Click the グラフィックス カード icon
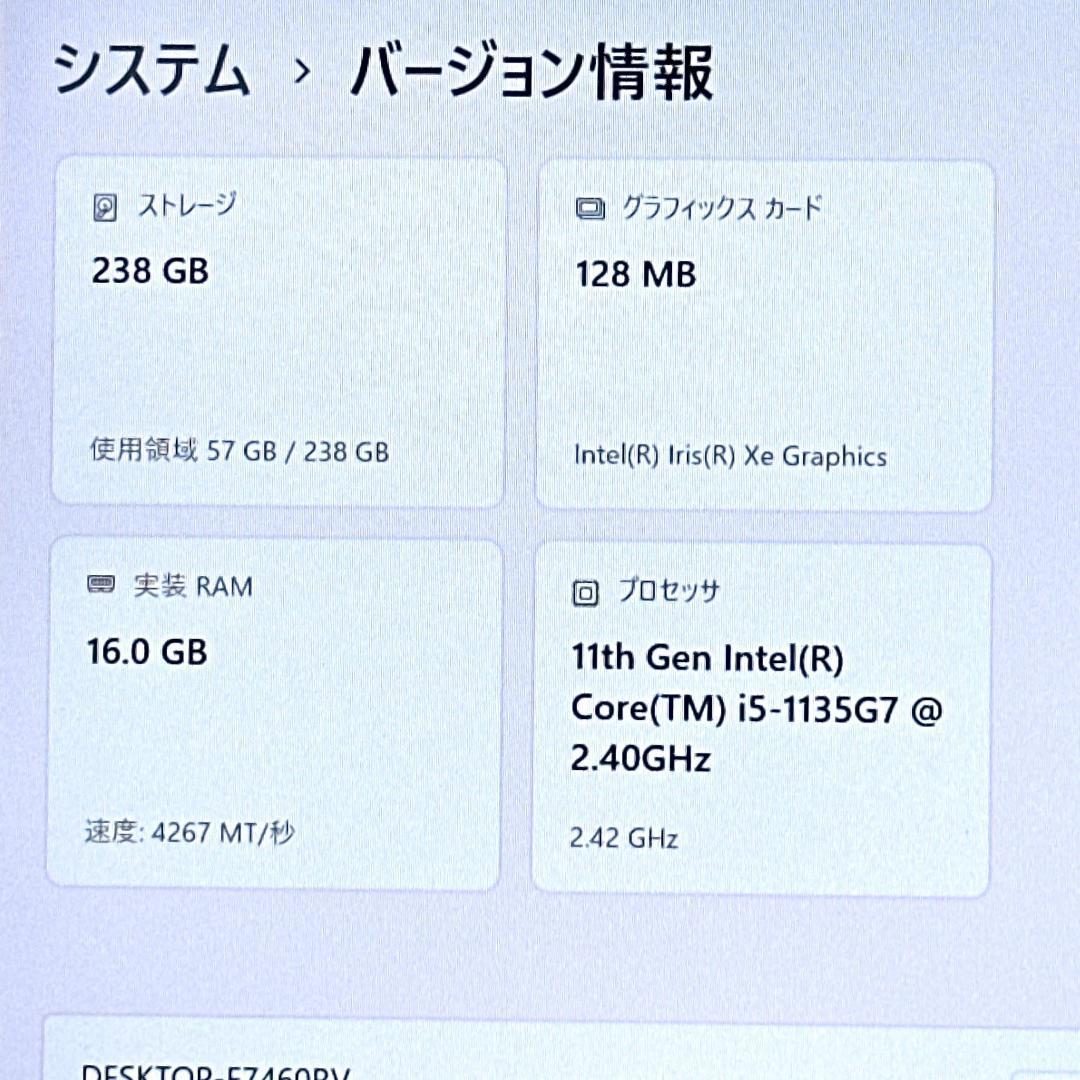 tap(588, 209)
